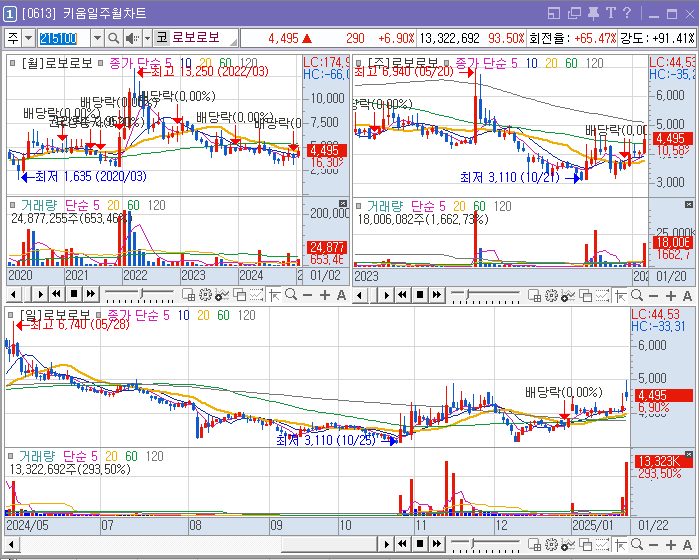Viewport: 699px width, 560px height.
Task: Click the 120 moving-average label on daily chart
Action: point(247,315)
